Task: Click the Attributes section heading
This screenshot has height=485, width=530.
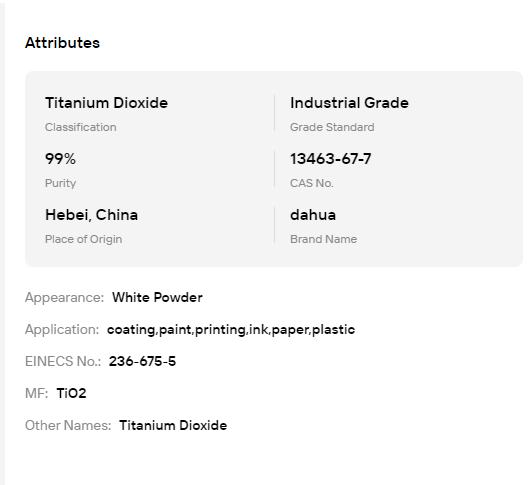Action: [63, 43]
